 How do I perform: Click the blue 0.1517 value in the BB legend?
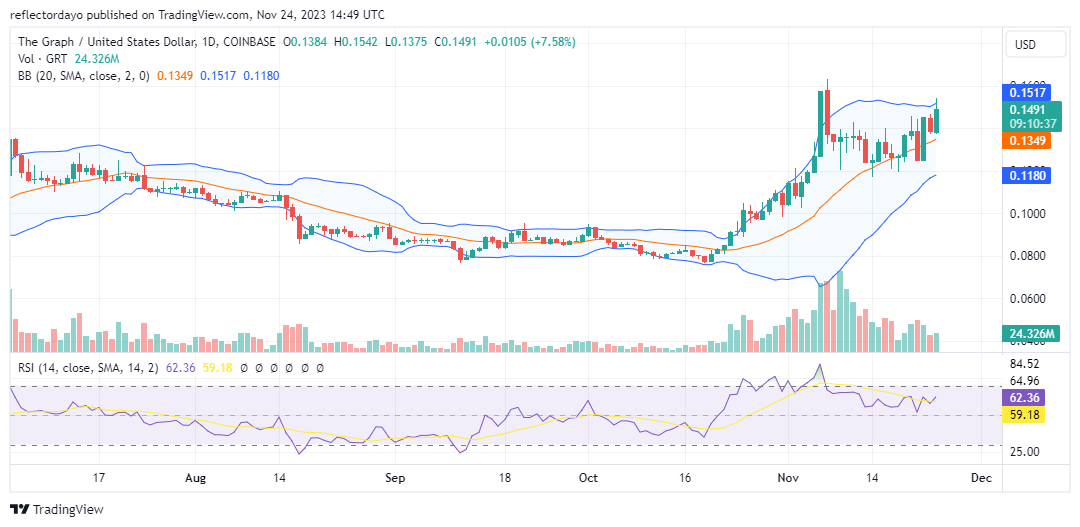218,76
